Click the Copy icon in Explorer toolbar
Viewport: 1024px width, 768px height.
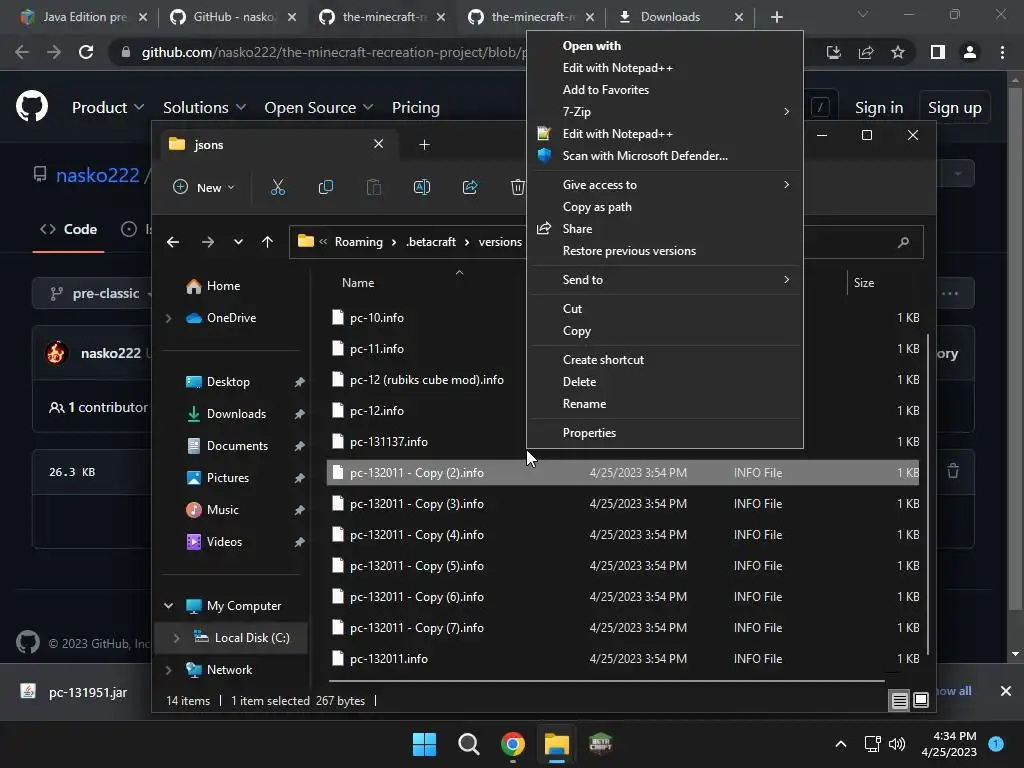click(x=325, y=187)
